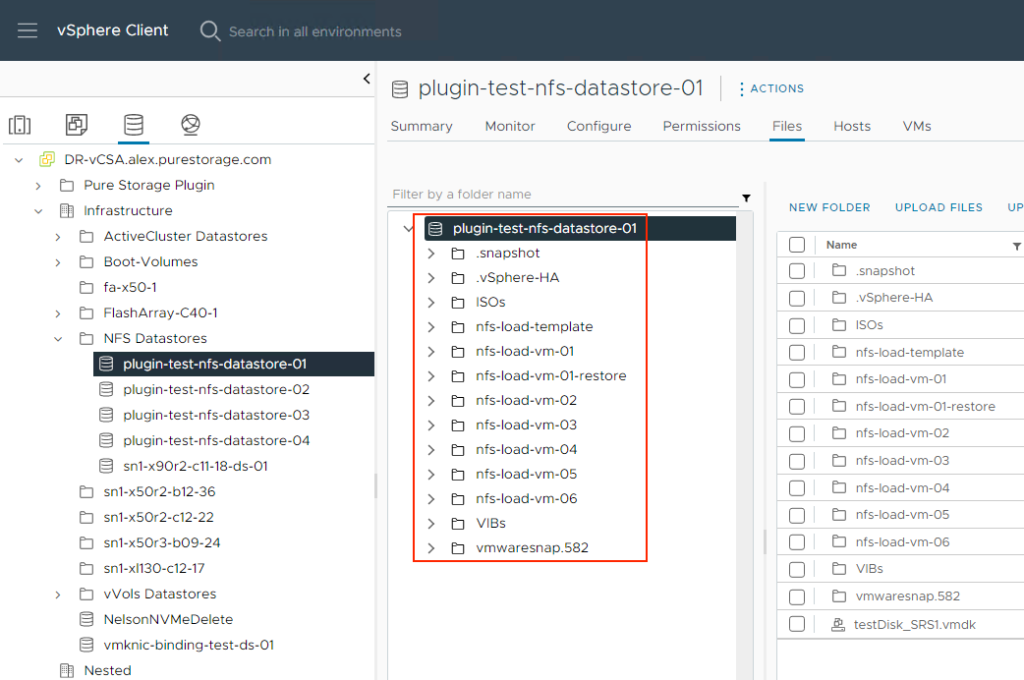Check the ISOs row checkbox
Viewport: 1024px width, 680px height.
797,325
